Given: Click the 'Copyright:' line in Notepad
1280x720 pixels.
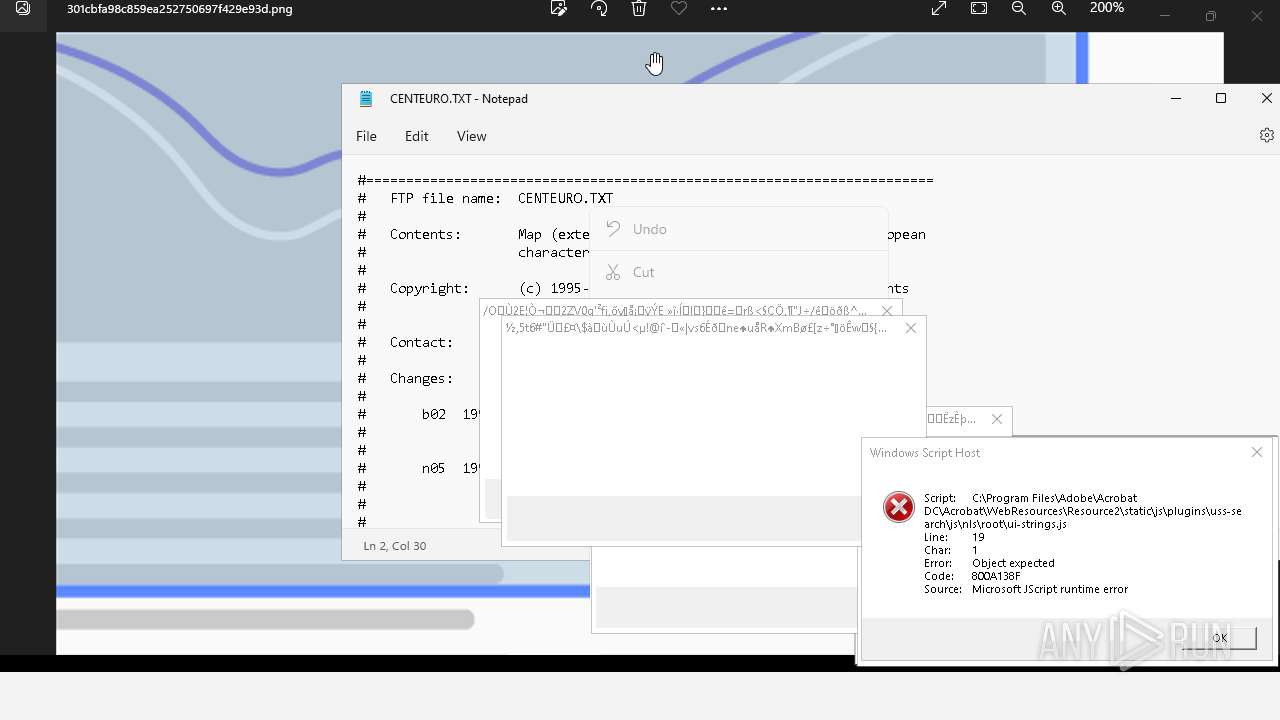Looking at the screenshot, I should [x=429, y=288].
